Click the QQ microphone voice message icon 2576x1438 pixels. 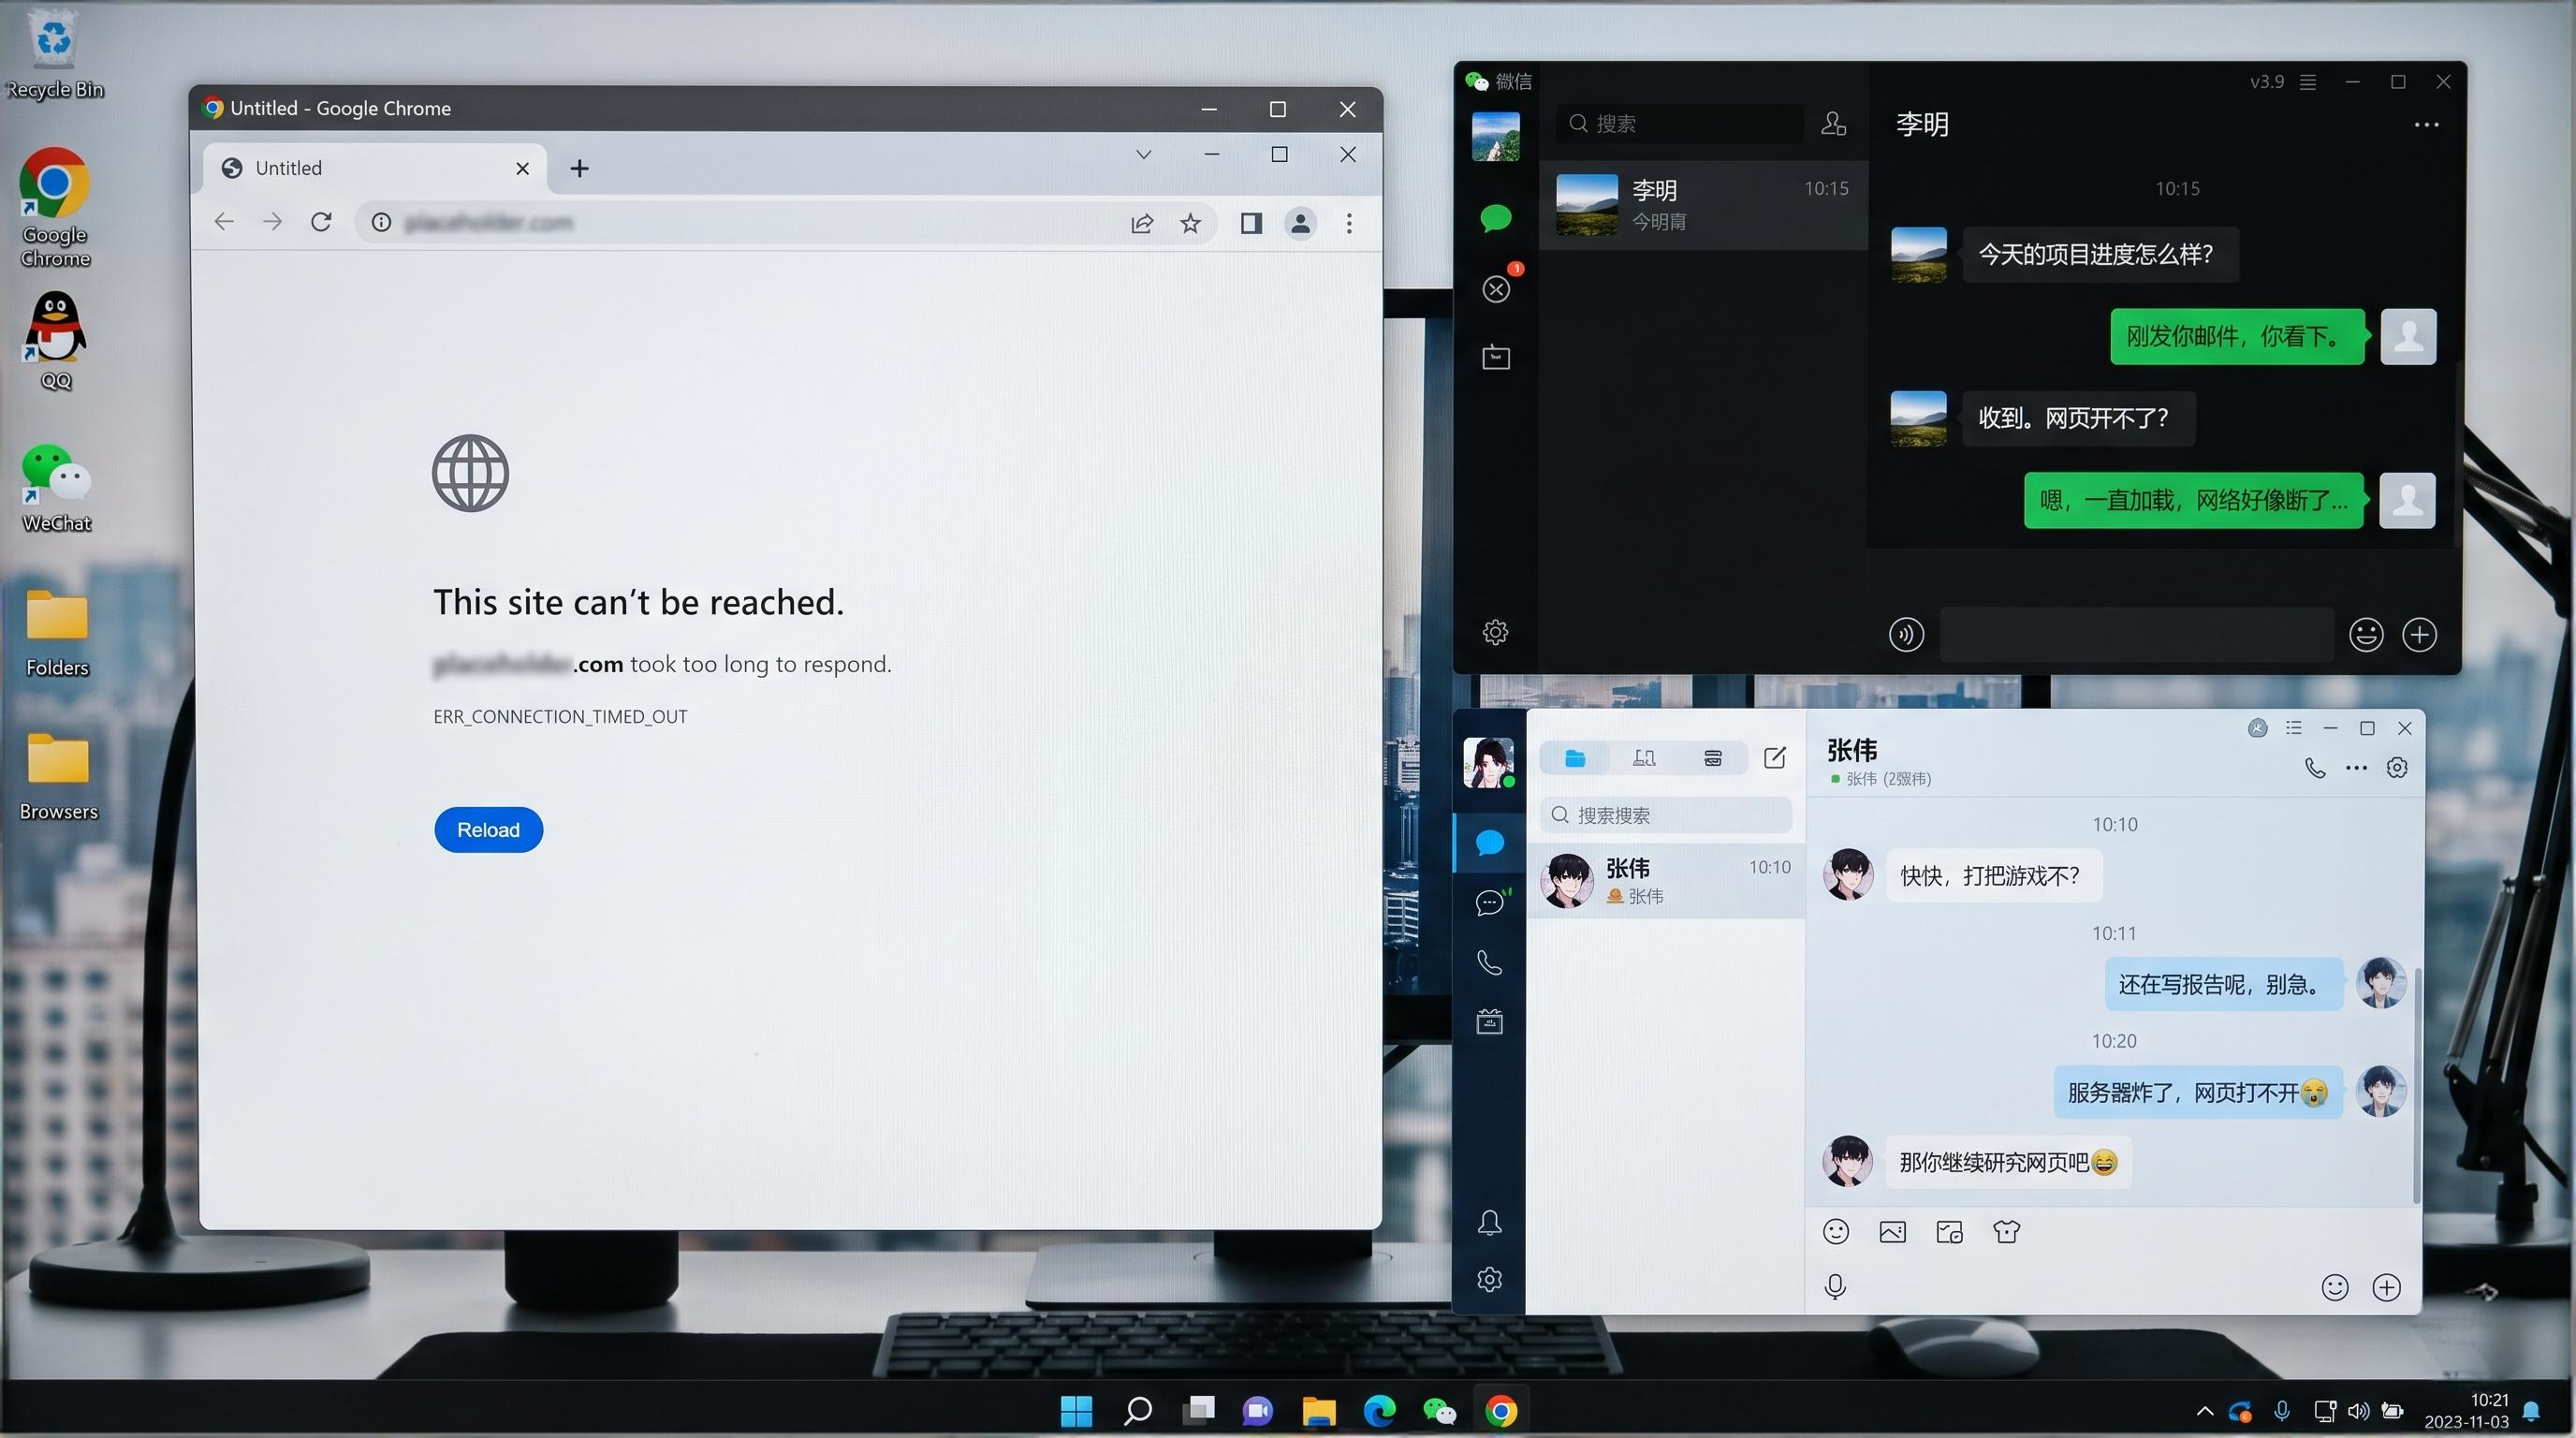[1835, 1286]
